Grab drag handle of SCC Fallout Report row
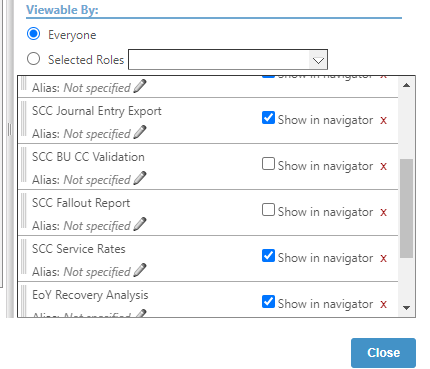The width and height of the screenshot is (430, 369). (x=23, y=212)
